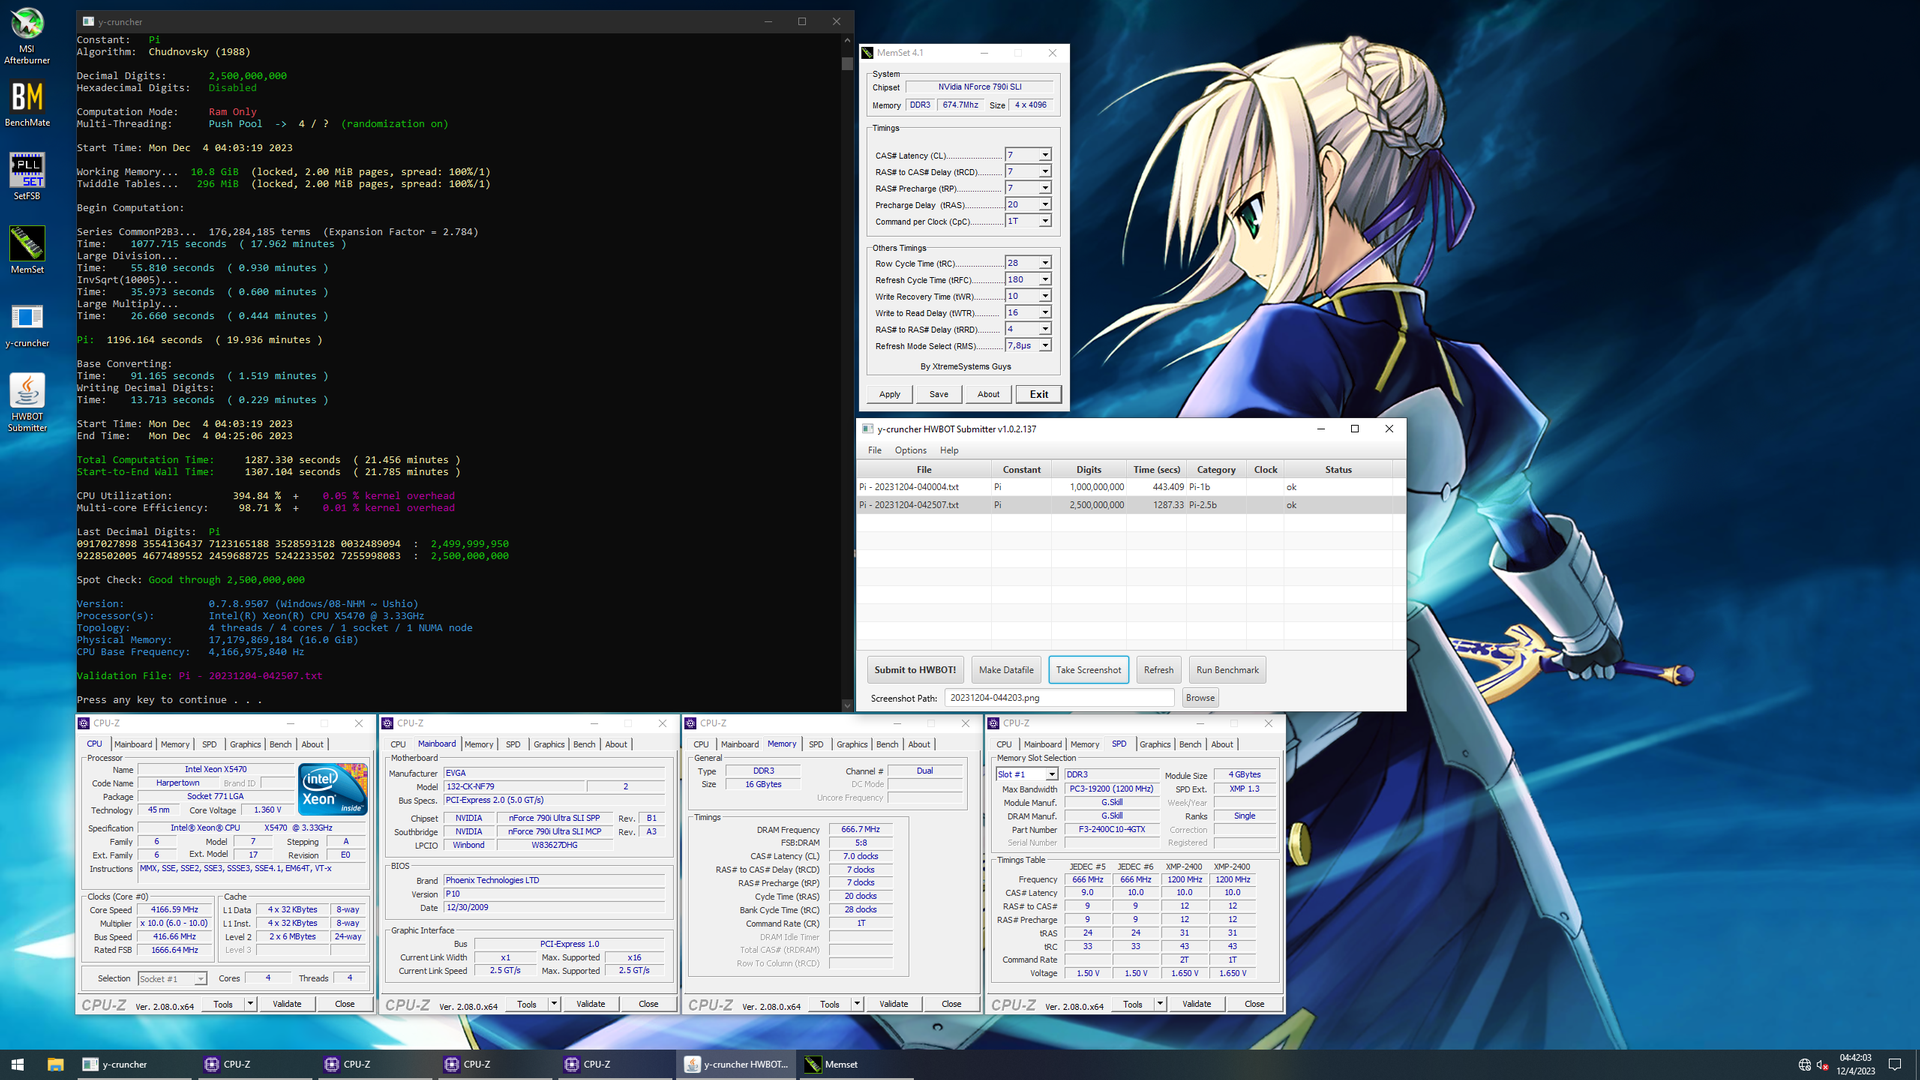Click y-cruncher console title bar icon
The image size is (1920, 1080).
89,21
